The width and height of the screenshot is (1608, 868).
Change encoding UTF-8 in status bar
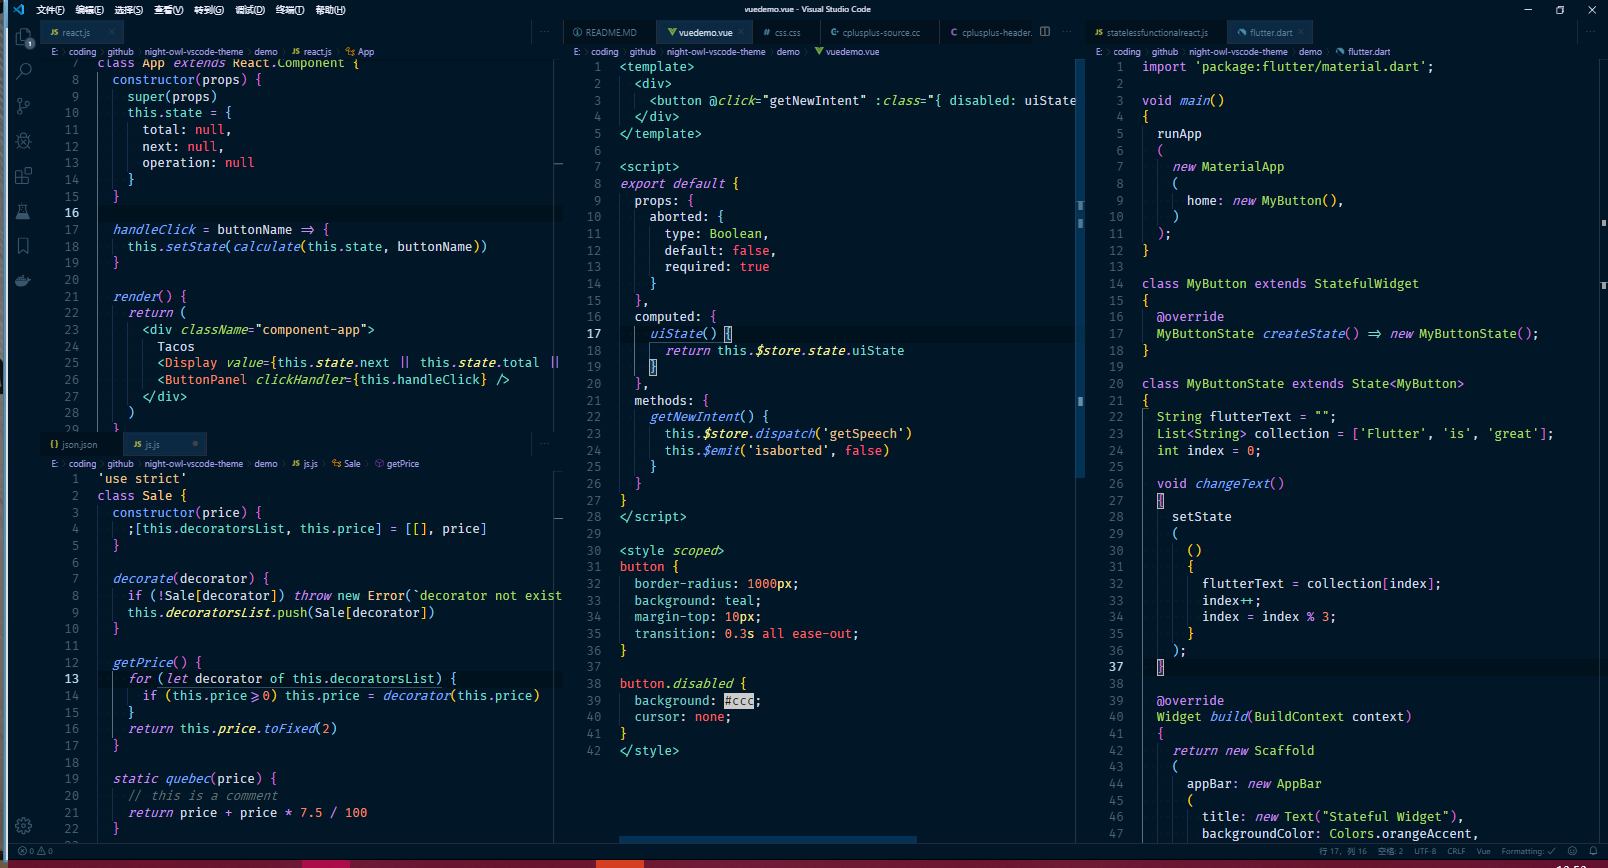(1425, 851)
